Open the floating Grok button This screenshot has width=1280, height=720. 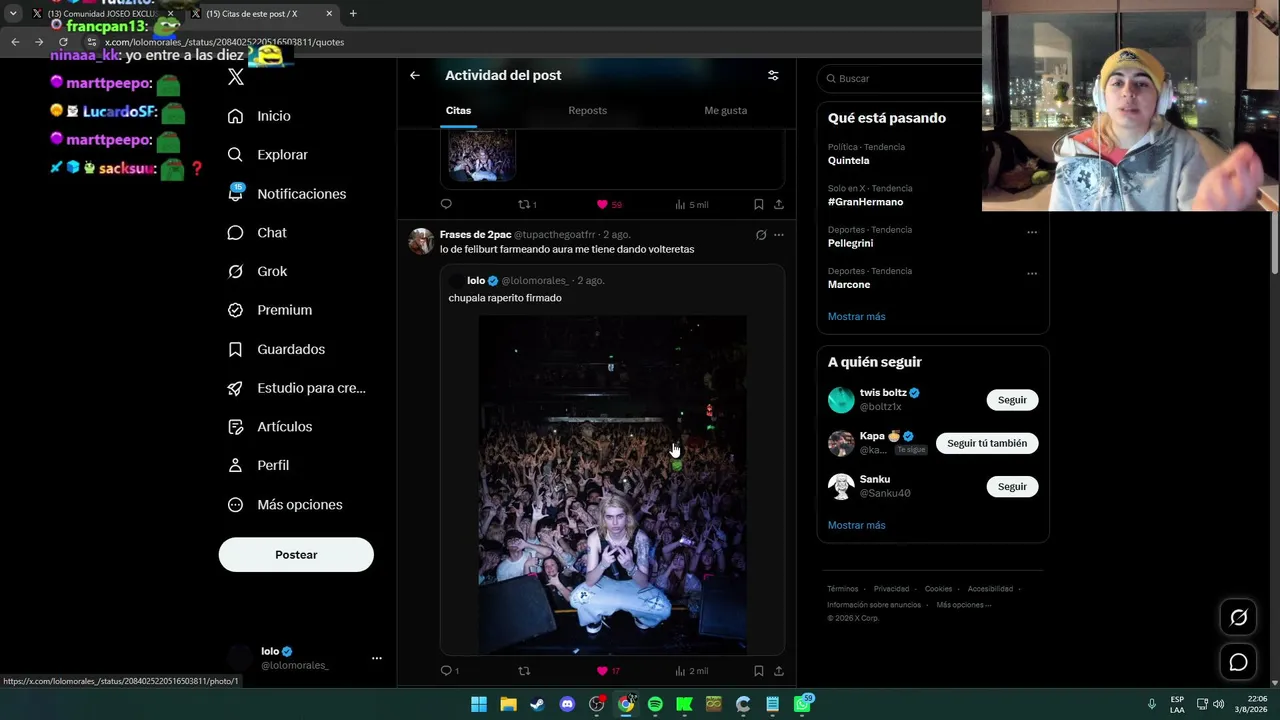[x=1238, y=618]
